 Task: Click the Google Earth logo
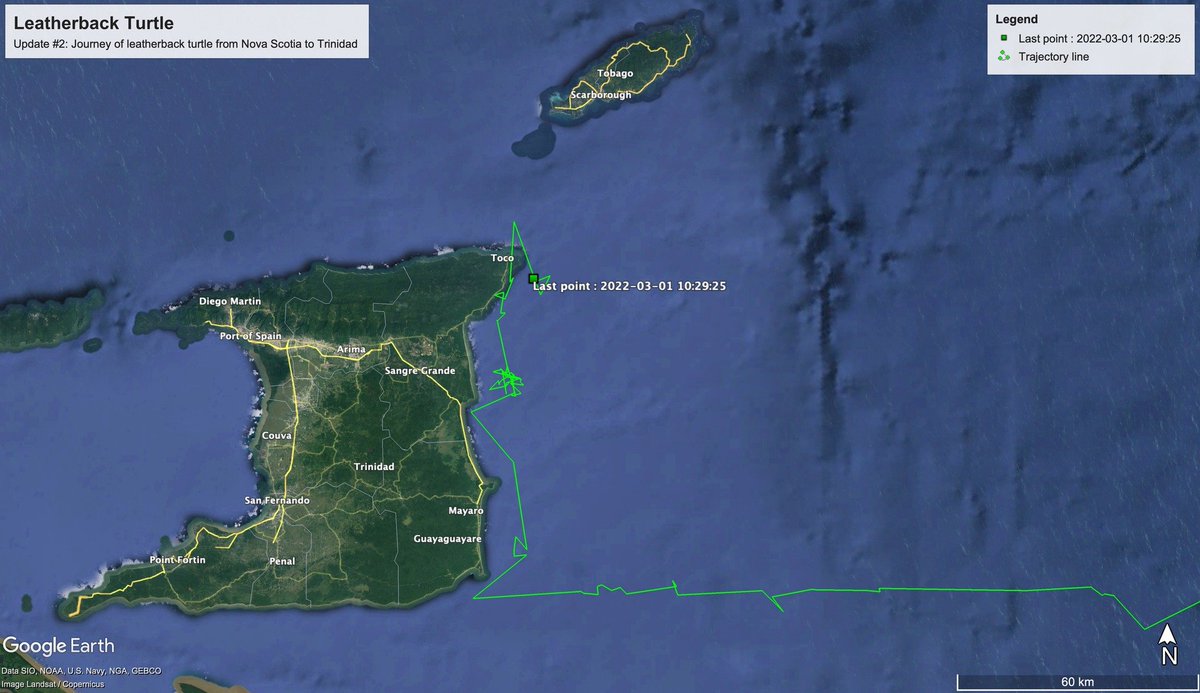[x=60, y=646]
